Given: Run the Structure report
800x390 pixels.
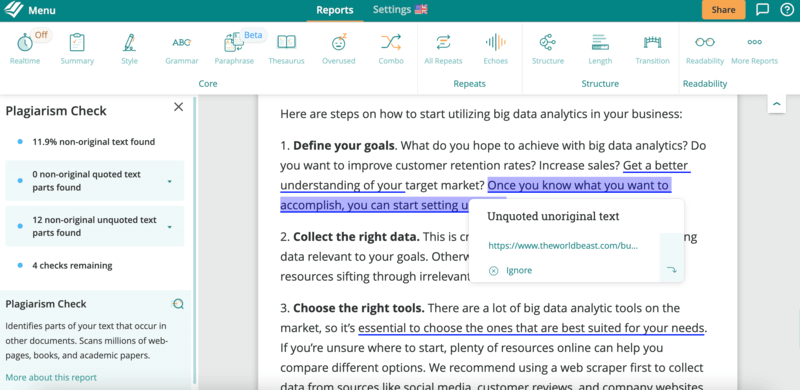Looking at the screenshot, I should pyautogui.click(x=548, y=49).
